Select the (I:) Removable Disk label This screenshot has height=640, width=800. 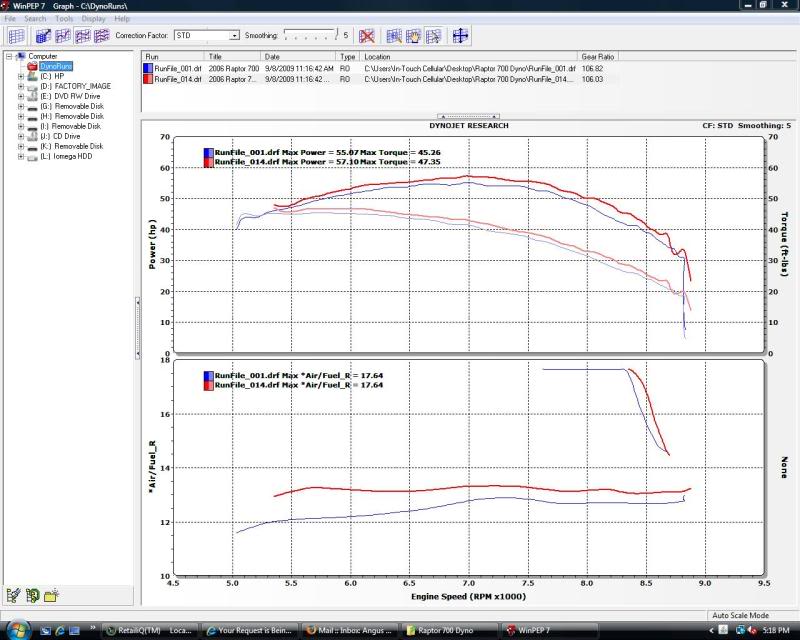point(70,126)
